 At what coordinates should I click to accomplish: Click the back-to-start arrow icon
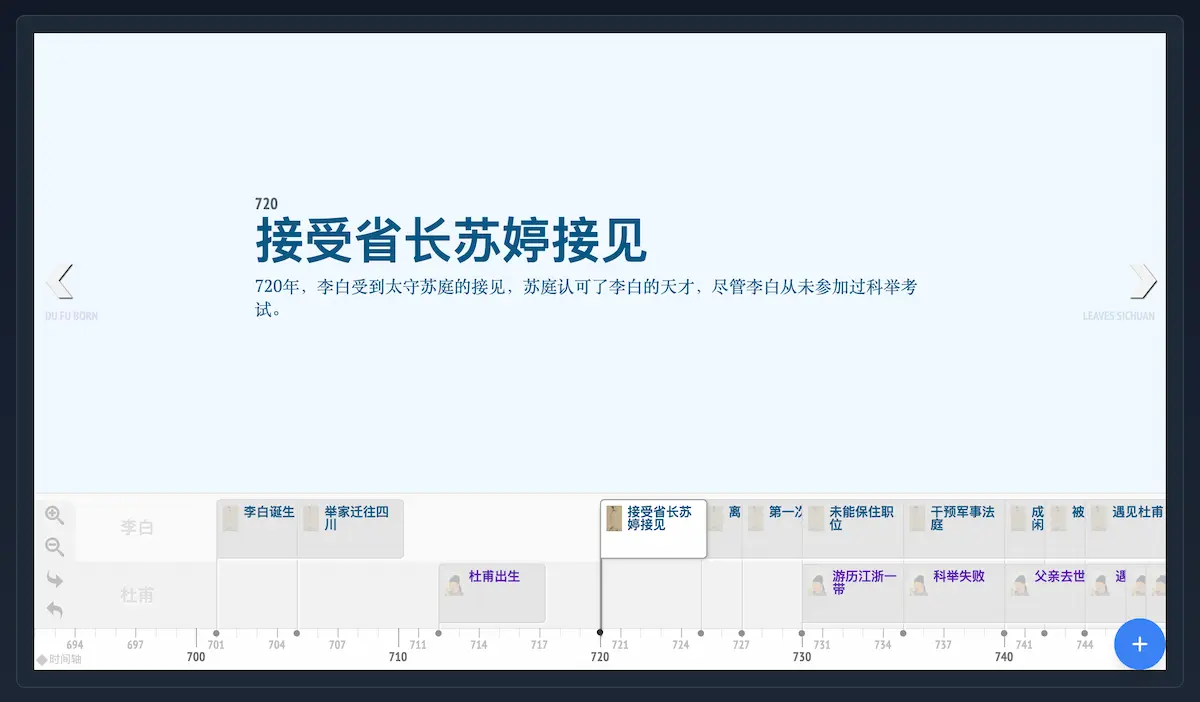click(54, 609)
